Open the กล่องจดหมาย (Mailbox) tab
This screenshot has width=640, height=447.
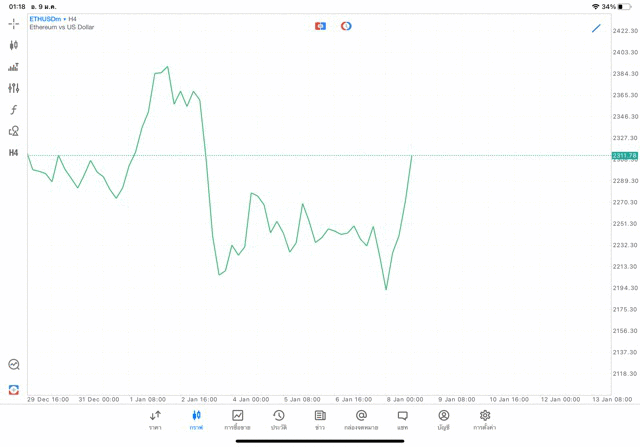click(x=361, y=420)
